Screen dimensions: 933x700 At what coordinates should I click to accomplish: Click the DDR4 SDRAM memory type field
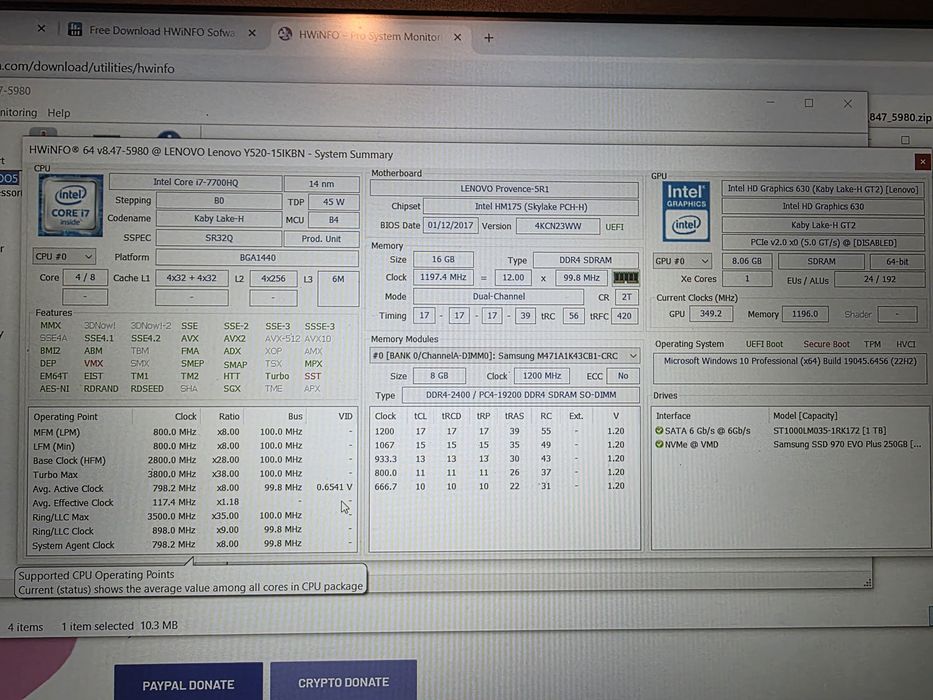click(586, 260)
